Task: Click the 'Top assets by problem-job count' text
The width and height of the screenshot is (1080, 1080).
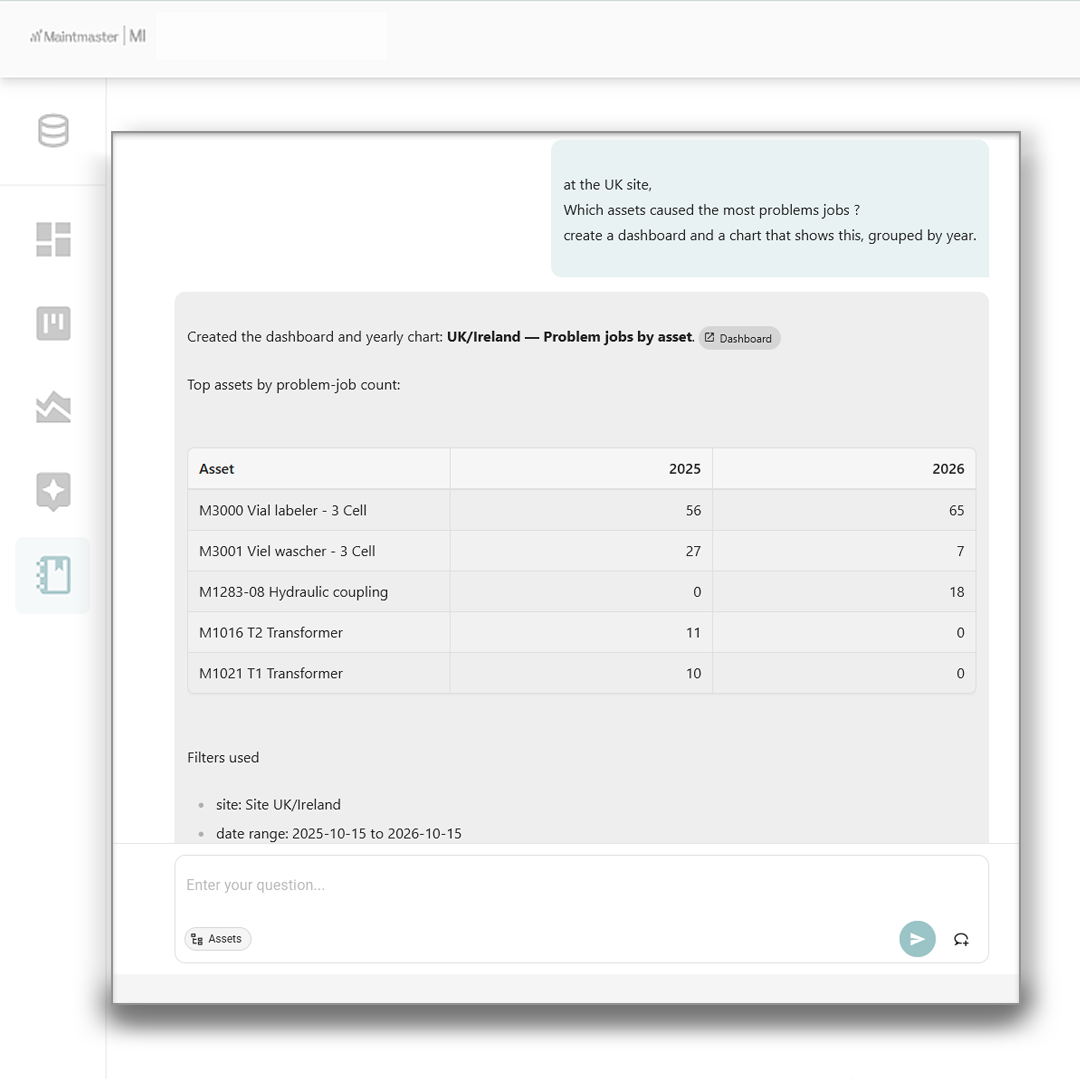Action: click(x=293, y=385)
